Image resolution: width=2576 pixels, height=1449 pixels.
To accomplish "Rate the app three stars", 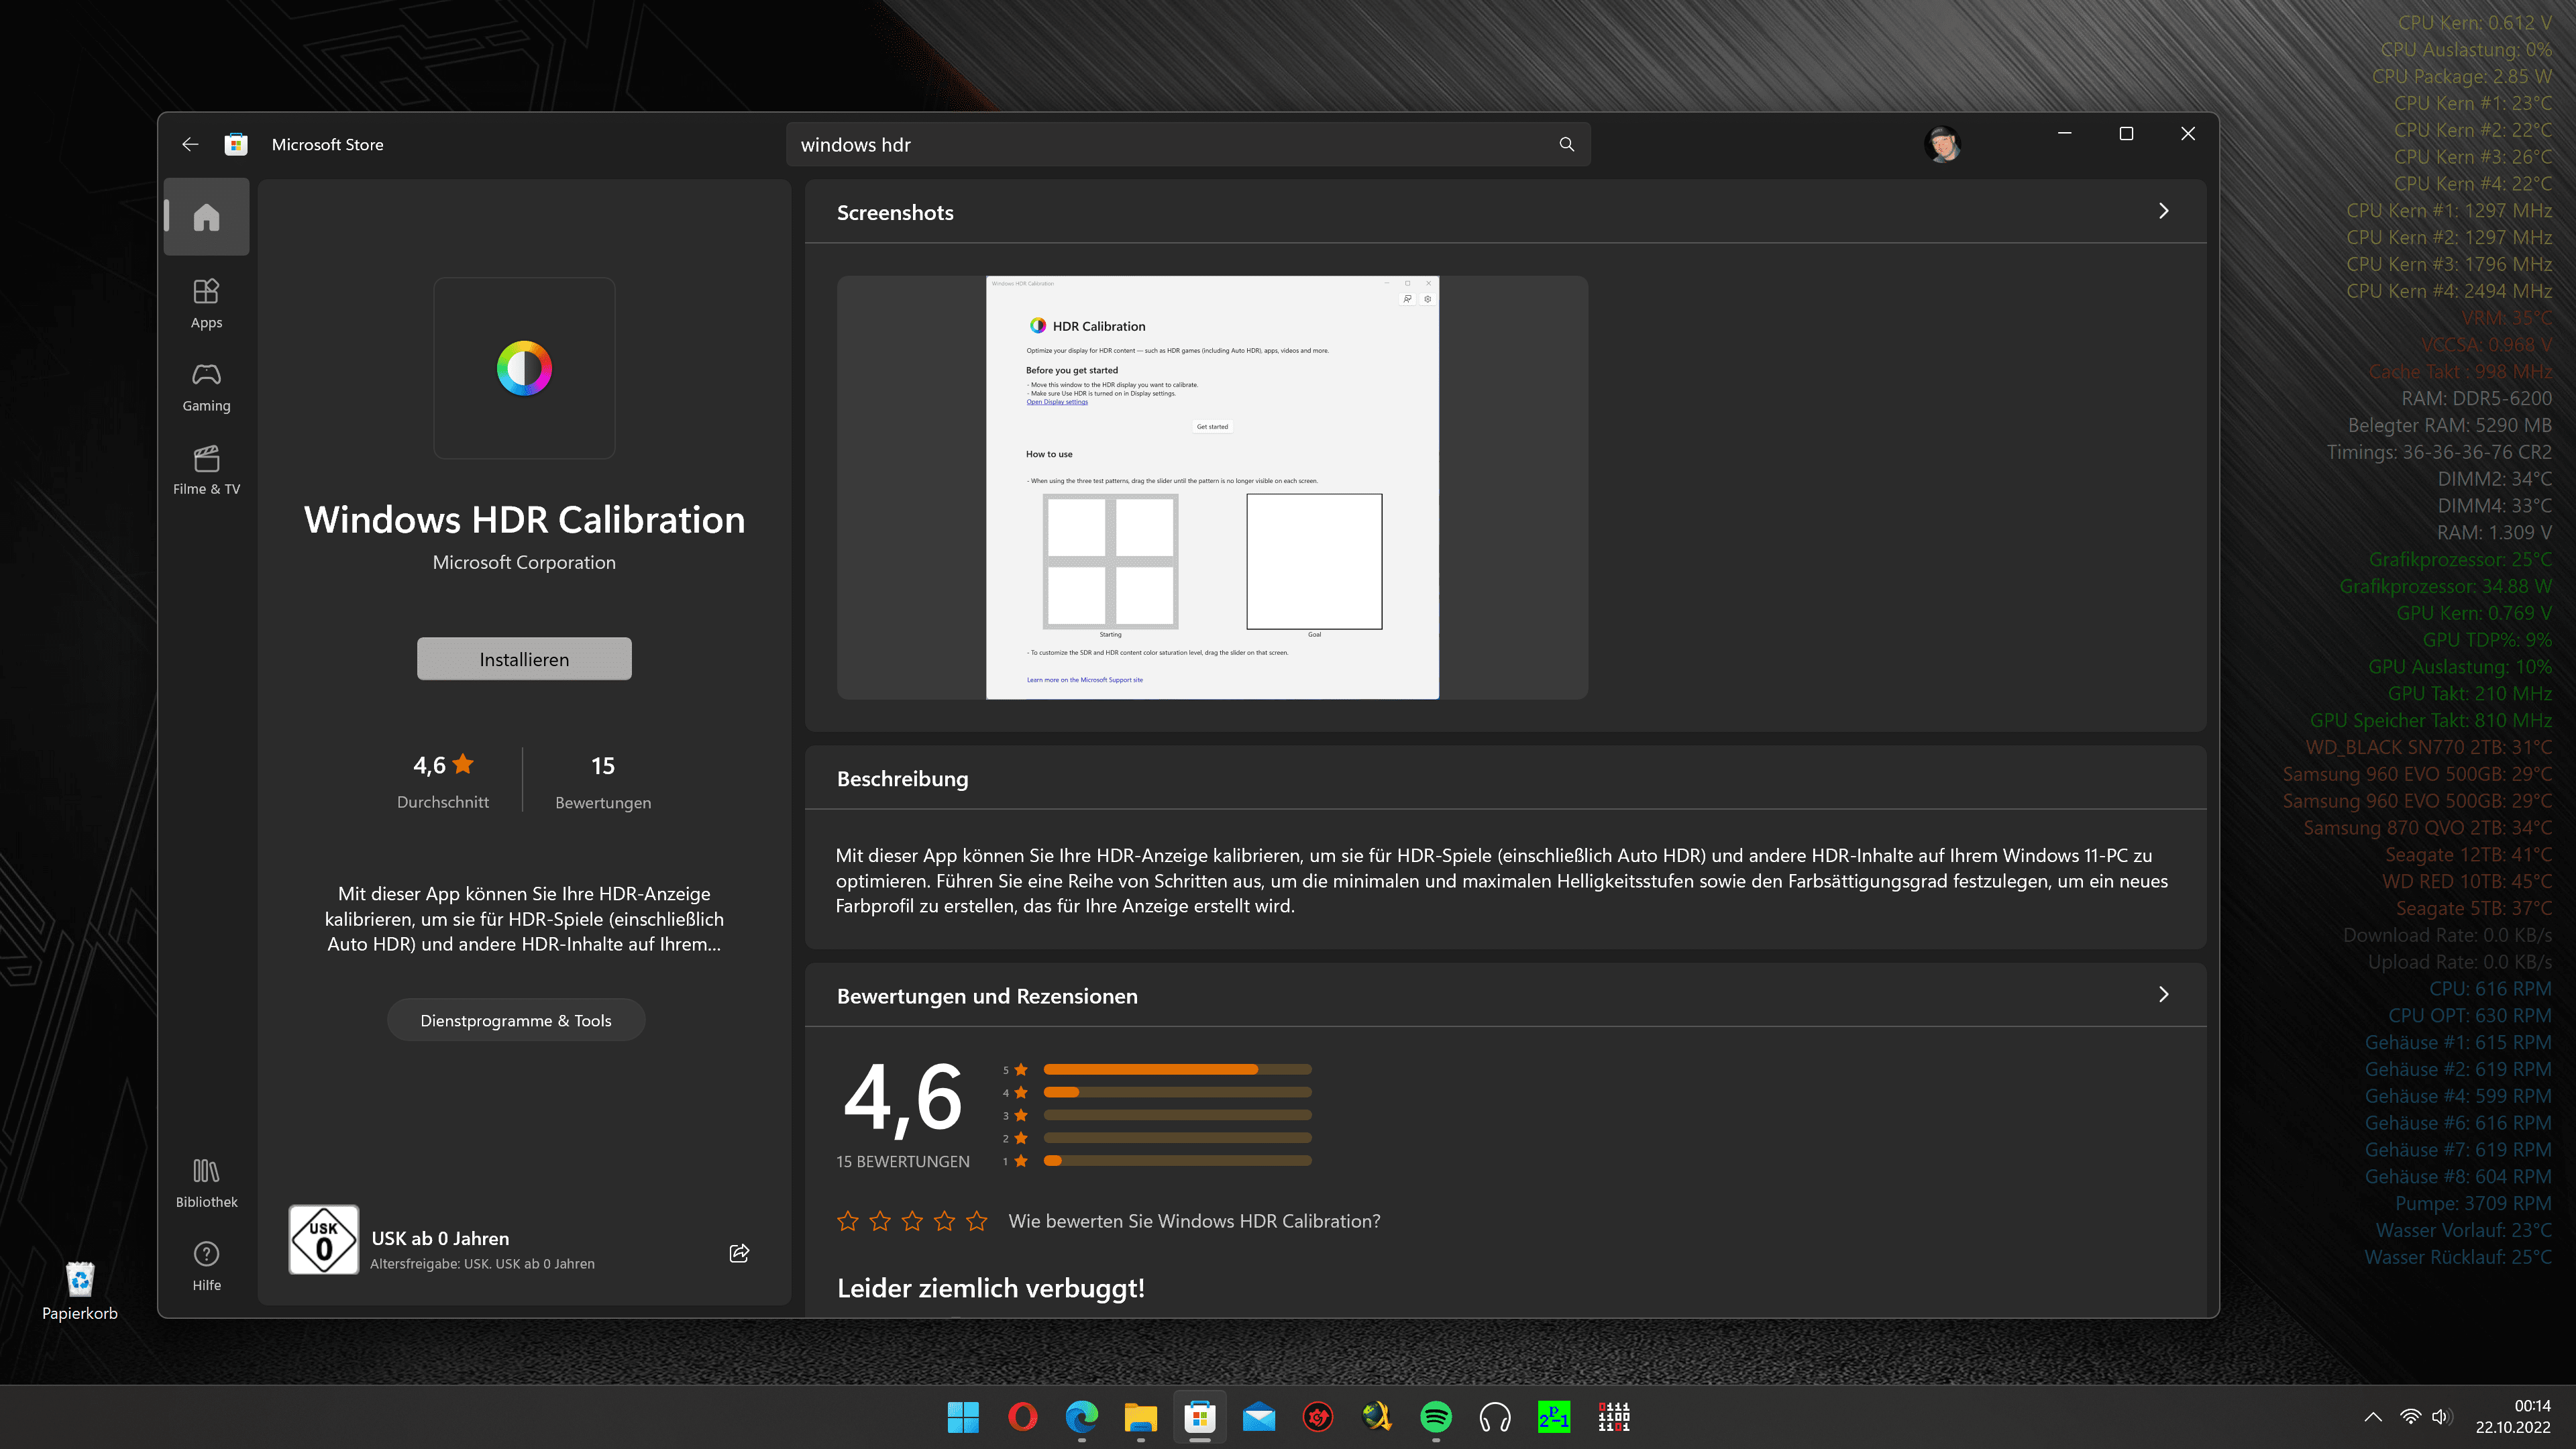I will pyautogui.click(x=912, y=1221).
